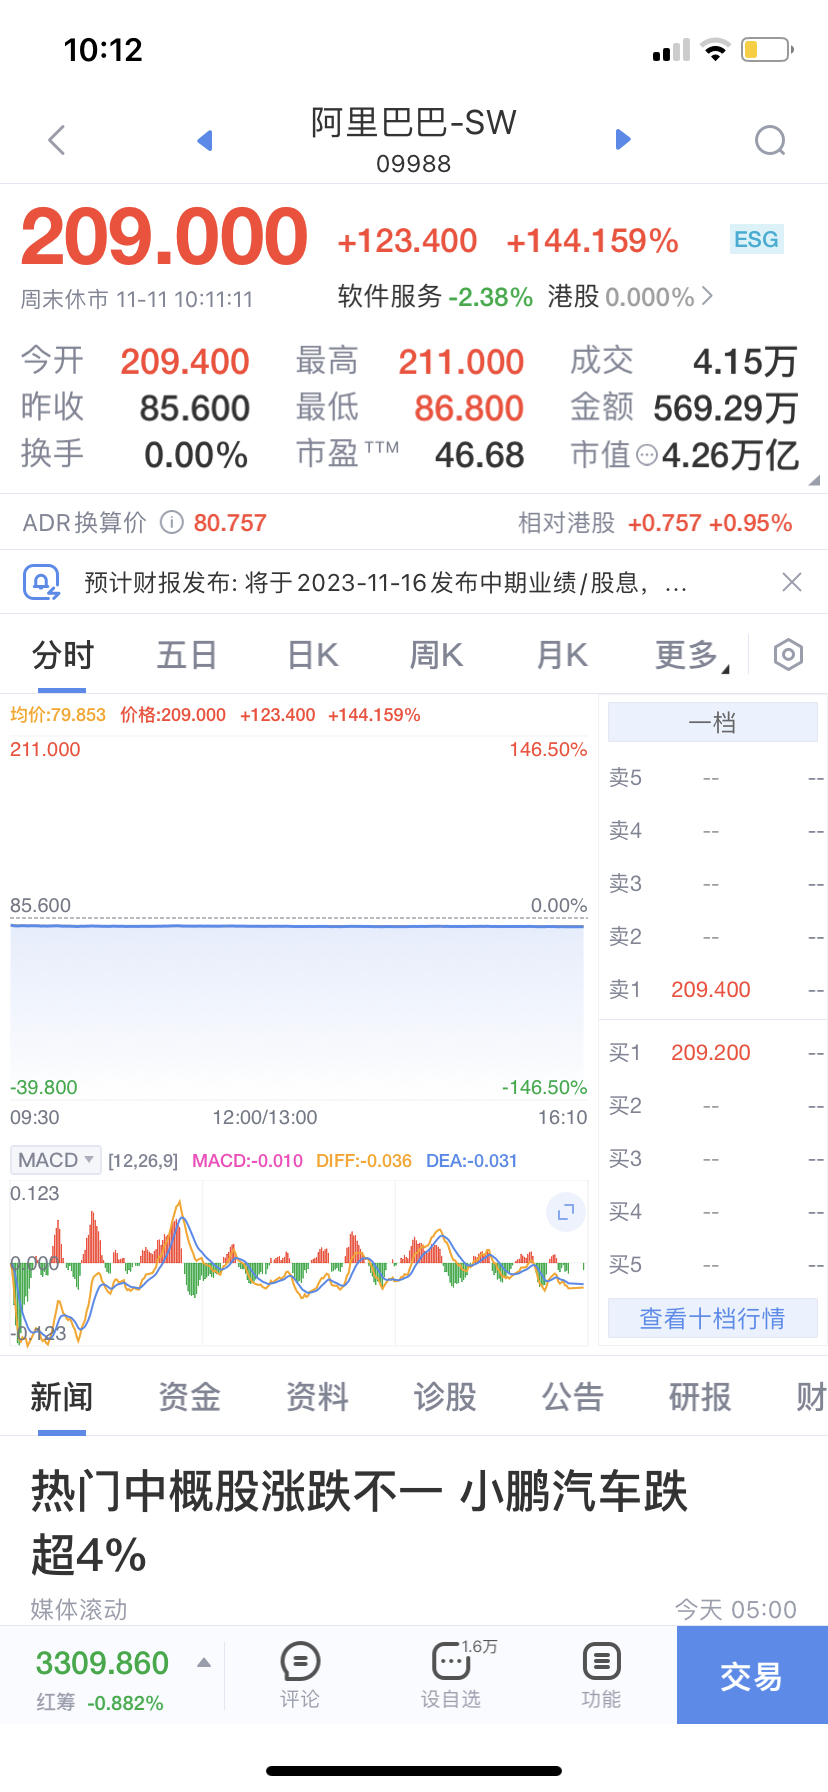Tap the DIFF:-0.036 indicator readout

pyautogui.click(x=364, y=1161)
